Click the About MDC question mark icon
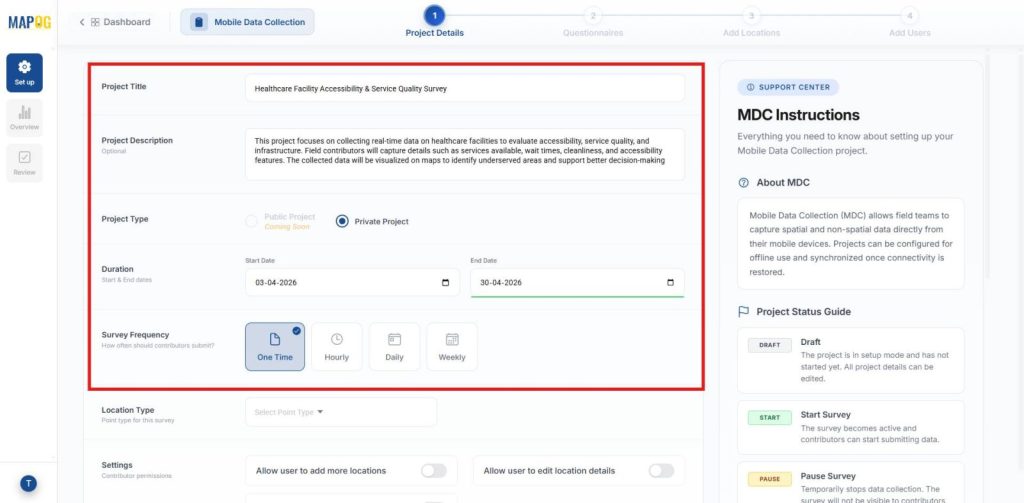The image size is (1024, 503). (743, 183)
